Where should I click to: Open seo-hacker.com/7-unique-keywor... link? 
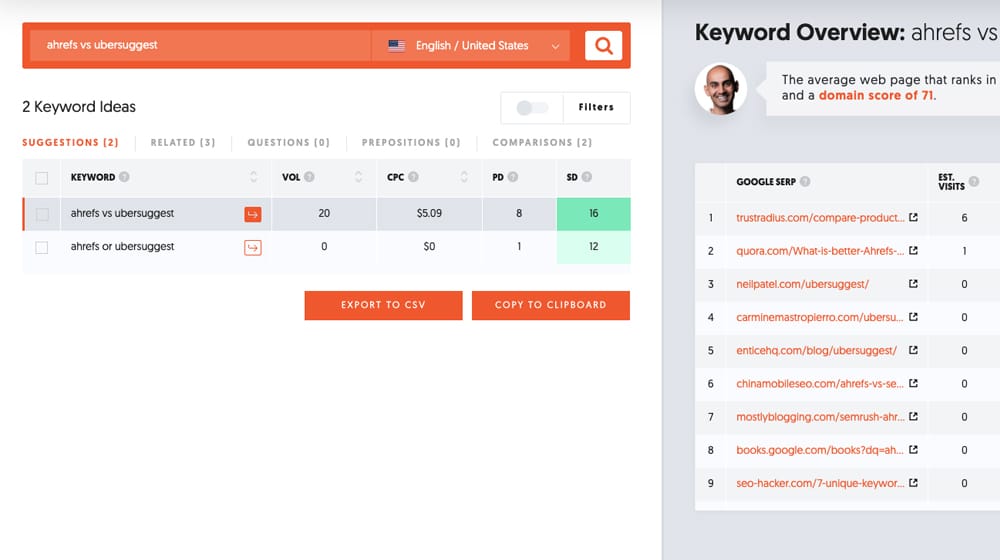click(820, 483)
